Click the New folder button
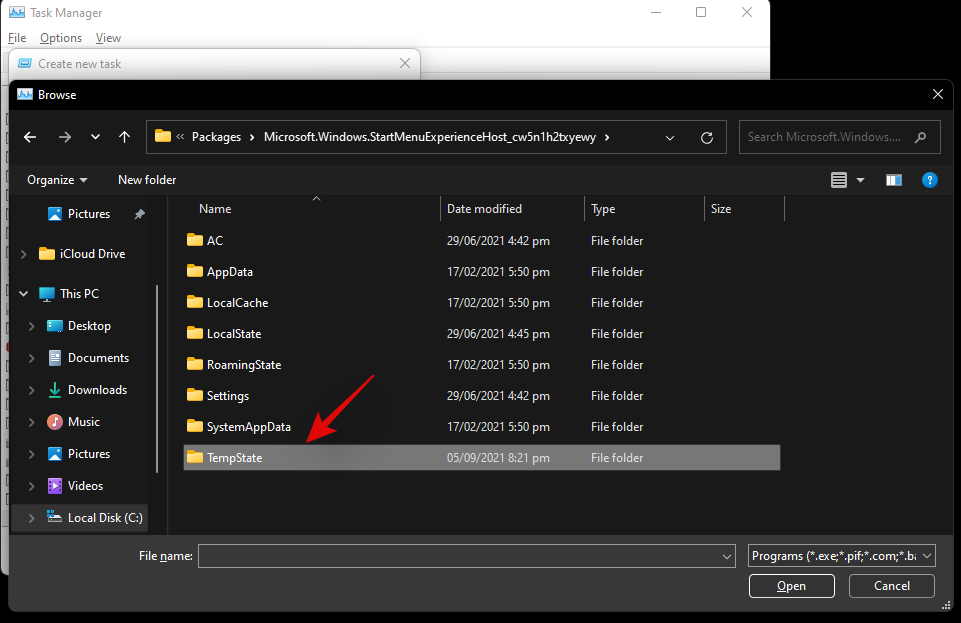Screen dimensions: 961x623 147,180
